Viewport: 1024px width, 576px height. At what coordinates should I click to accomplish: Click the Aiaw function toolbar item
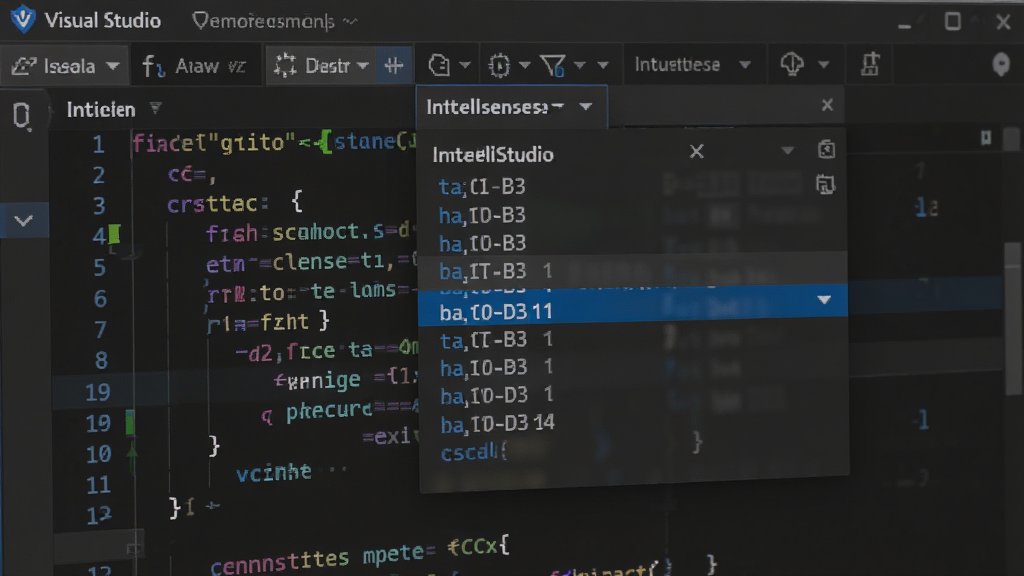click(x=194, y=66)
